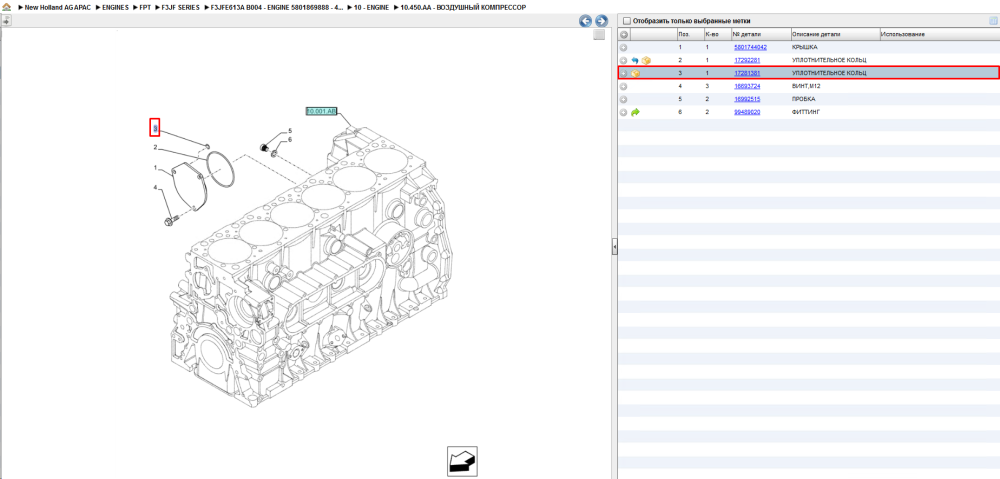Sort by Поз. column header
This screenshot has width=1000, height=479.
coord(690,34)
